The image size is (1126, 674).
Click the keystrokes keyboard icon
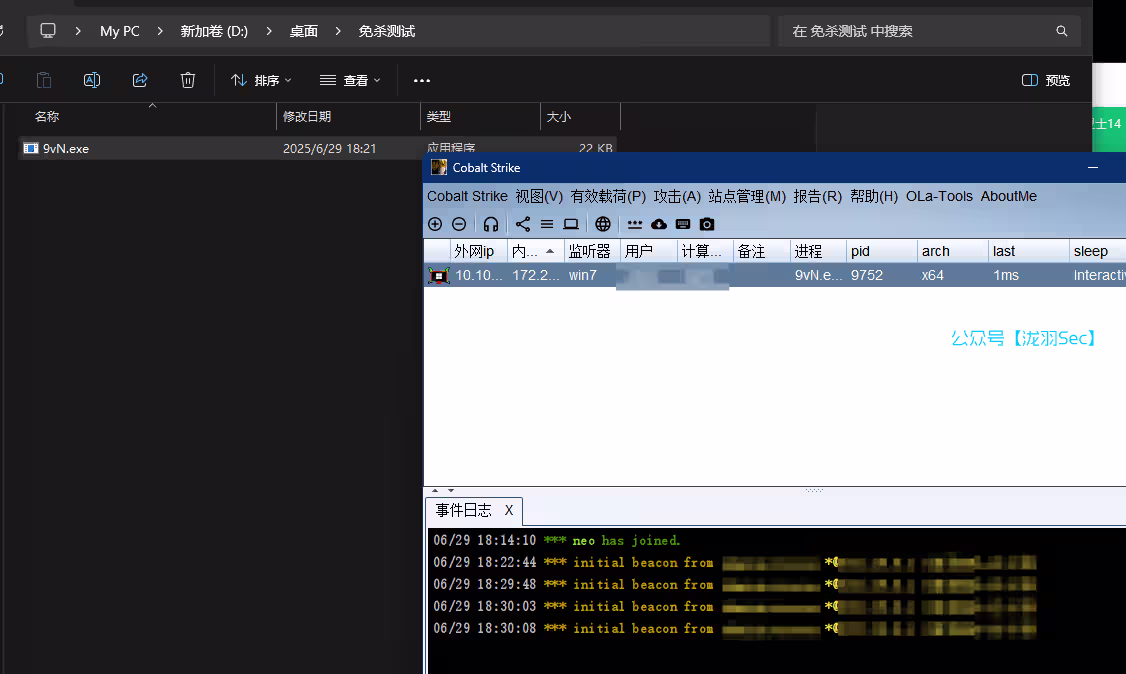pyautogui.click(x=683, y=224)
